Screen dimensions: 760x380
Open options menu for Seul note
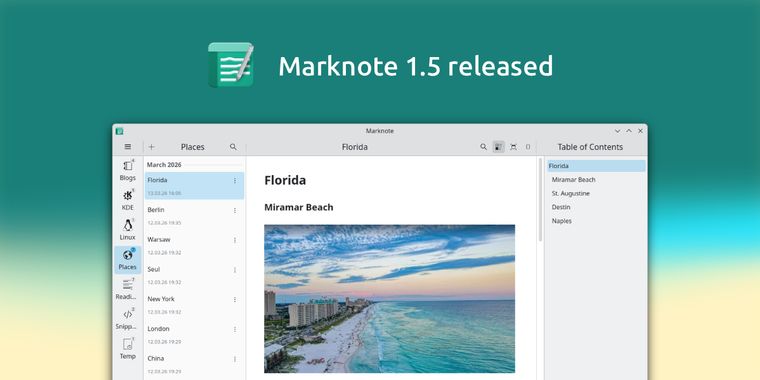click(235, 270)
